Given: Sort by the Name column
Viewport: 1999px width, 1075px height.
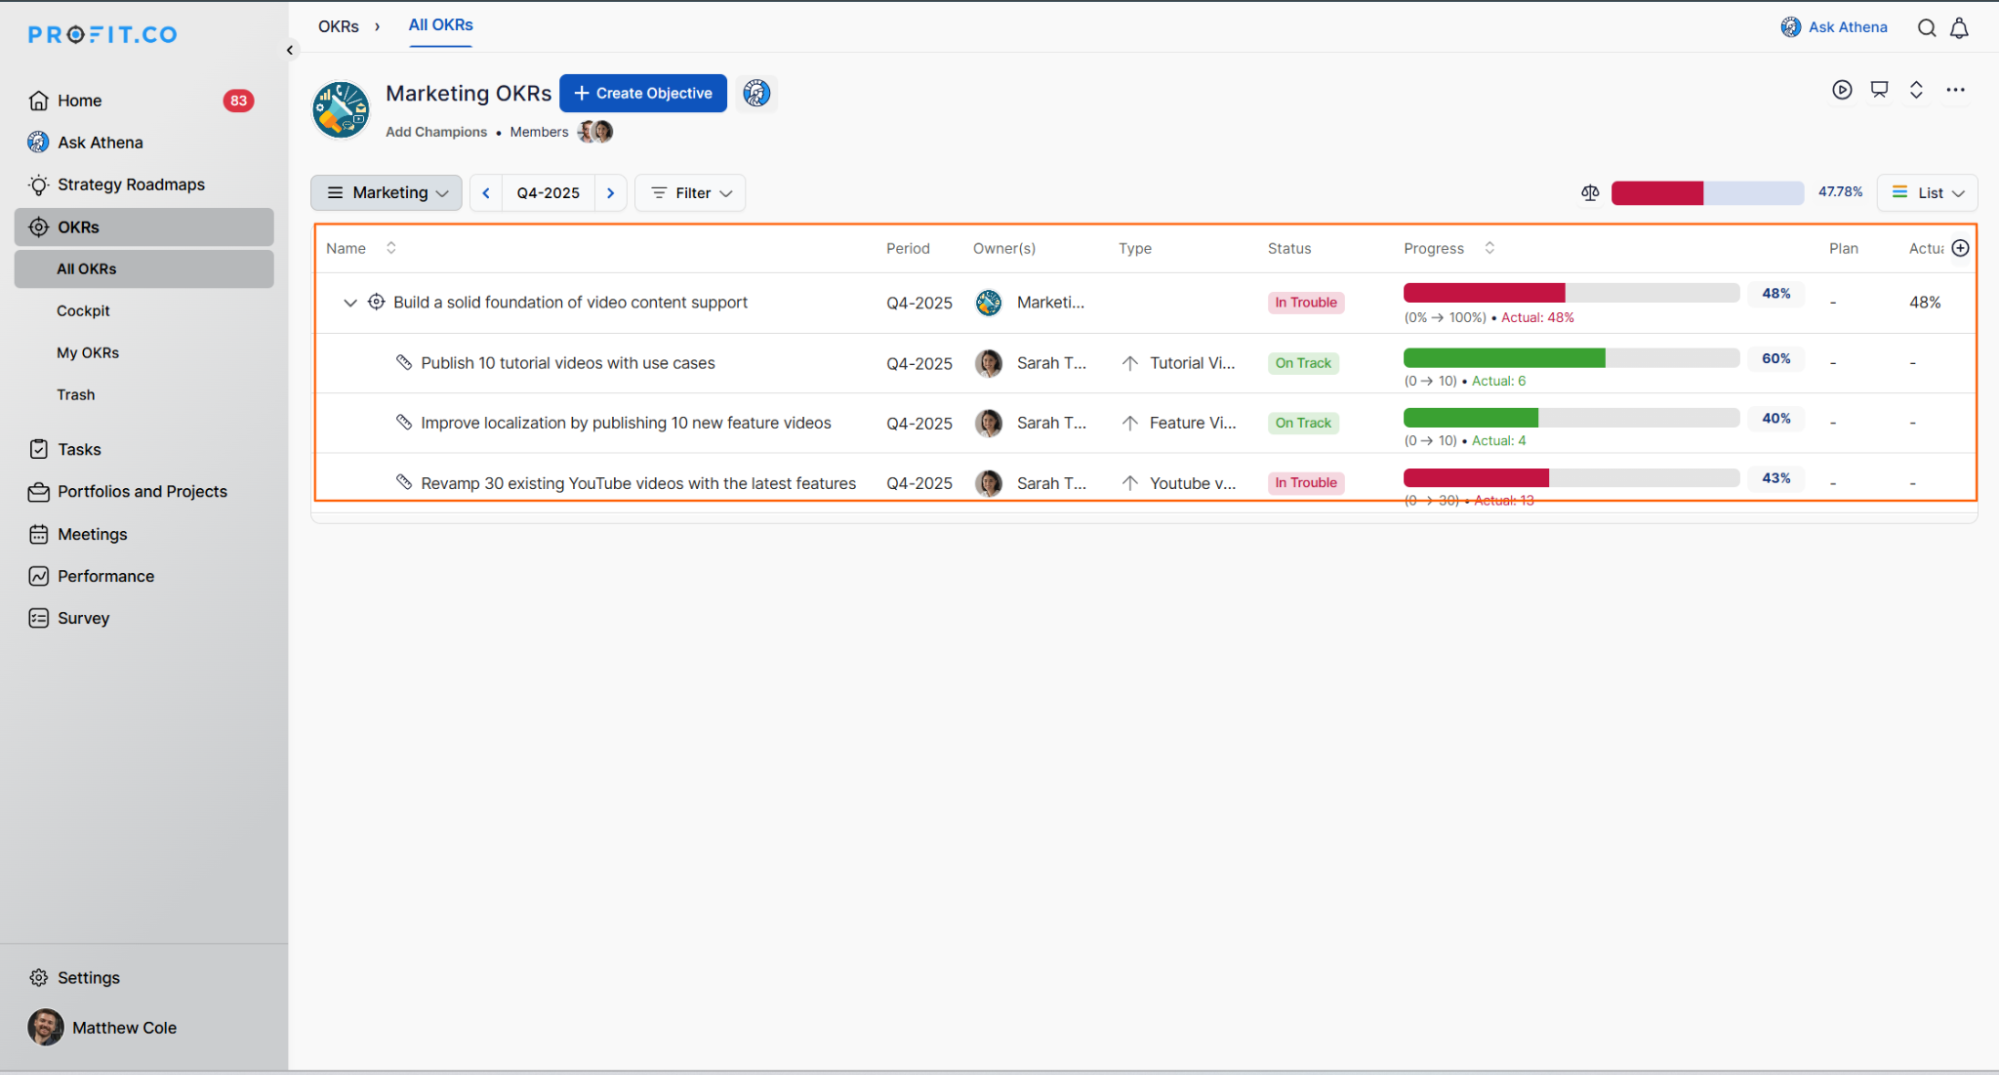Looking at the screenshot, I should 391,248.
